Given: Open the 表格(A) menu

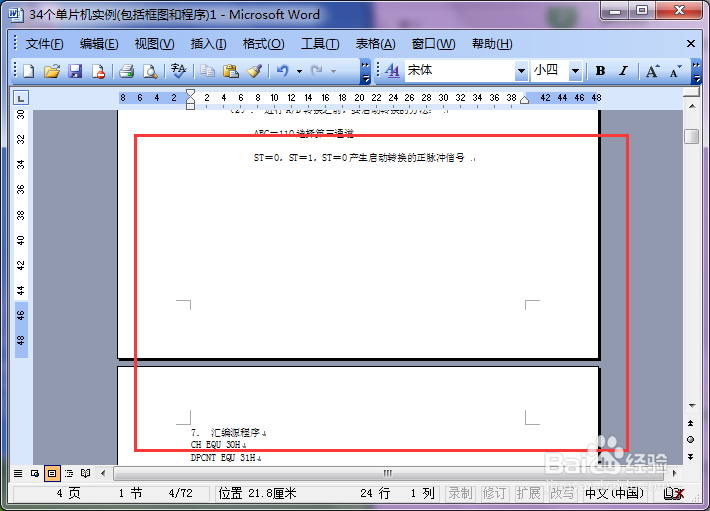Looking at the screenshot, I should (x=375, y=44).
